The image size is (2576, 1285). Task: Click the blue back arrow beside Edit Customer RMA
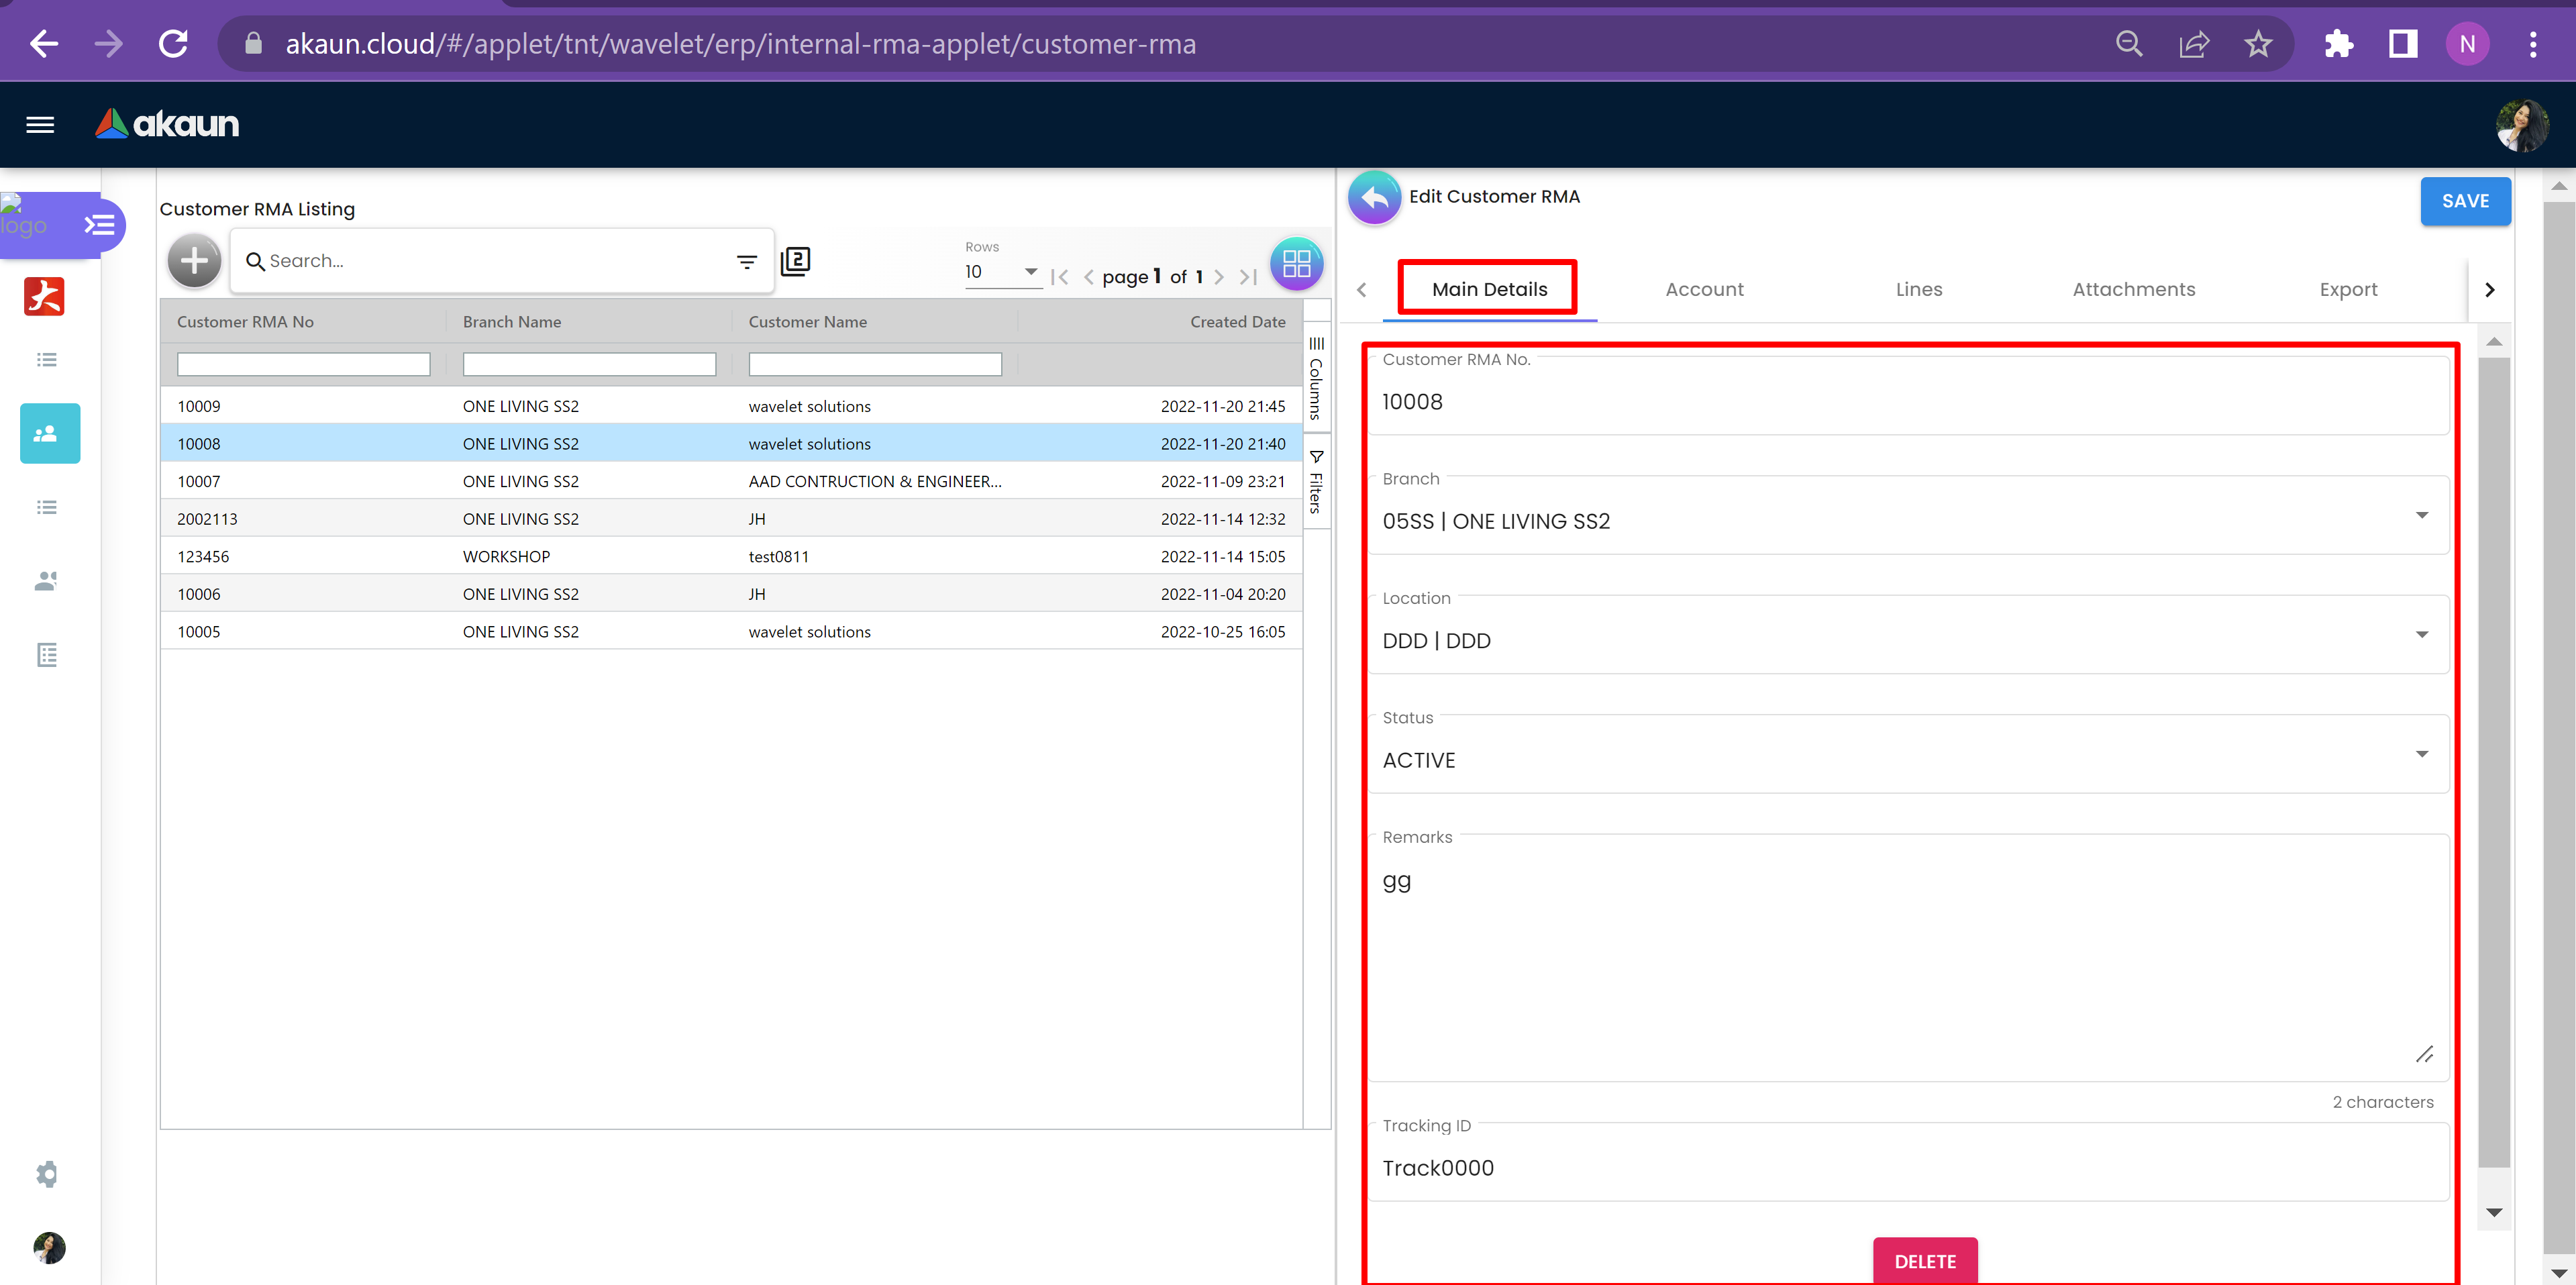tap(1374, 198)
